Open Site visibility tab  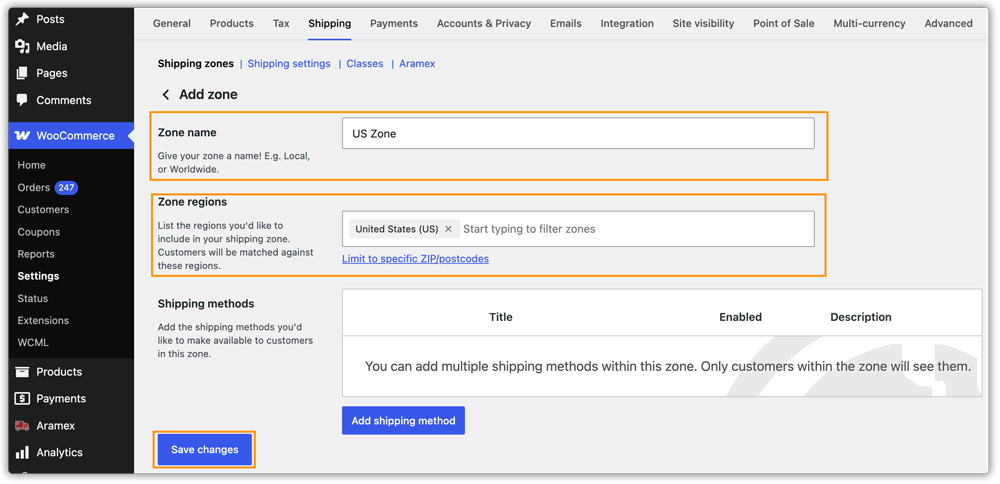click(x=703, y=24)
